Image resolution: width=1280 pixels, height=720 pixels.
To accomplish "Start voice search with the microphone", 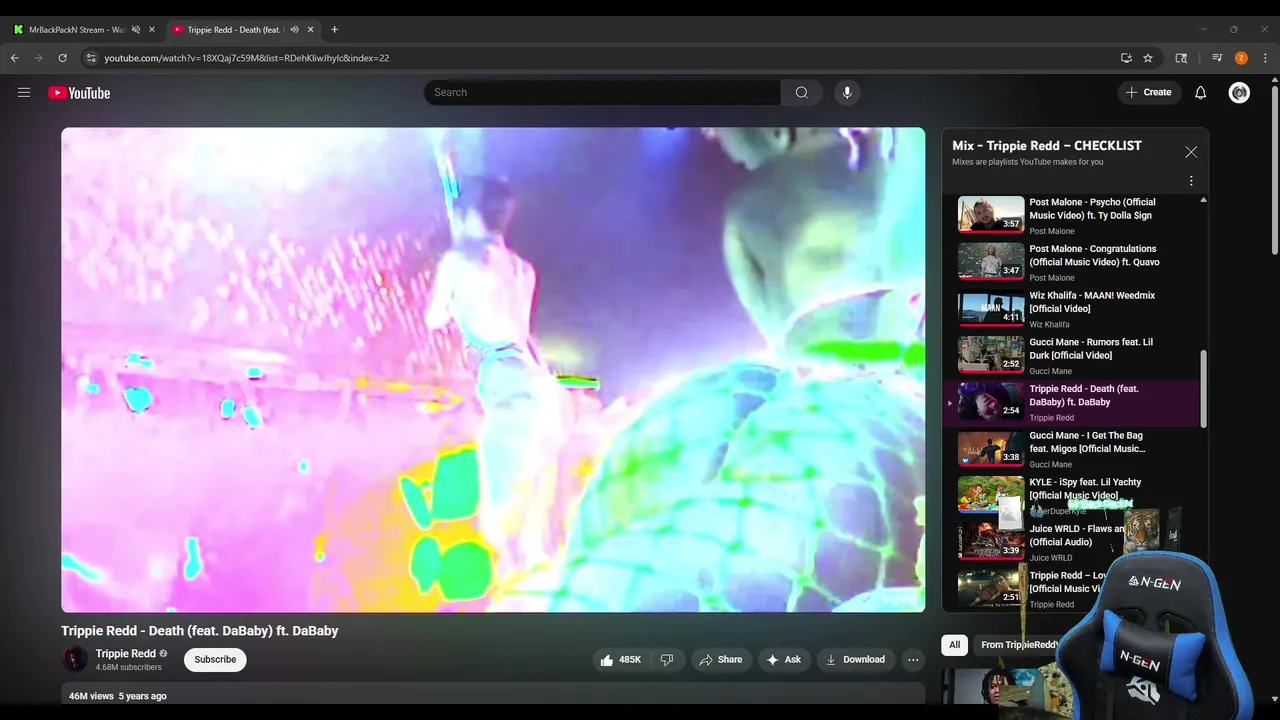I will (847, 93).
